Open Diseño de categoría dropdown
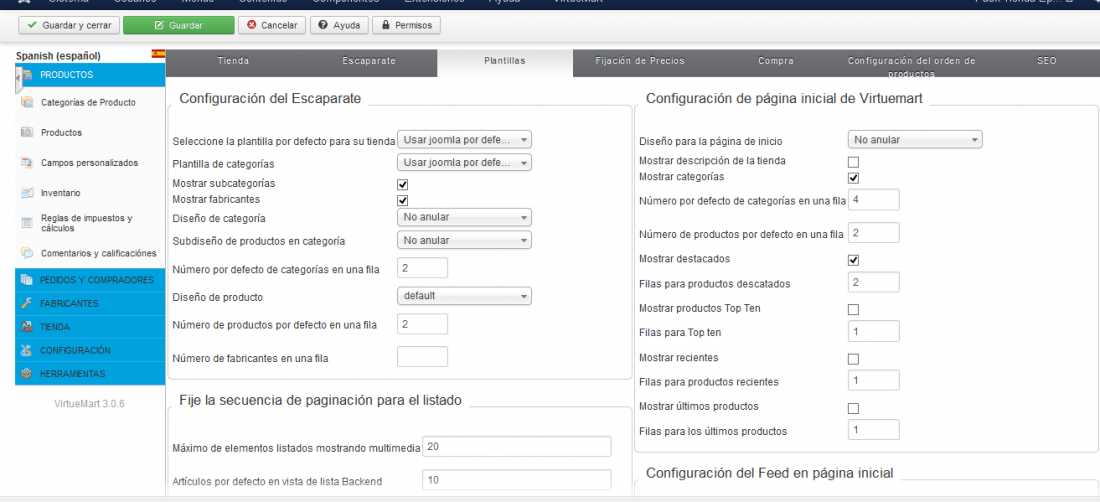The image size is (1100, 502). pyautogui.click(x=464, y=217)
